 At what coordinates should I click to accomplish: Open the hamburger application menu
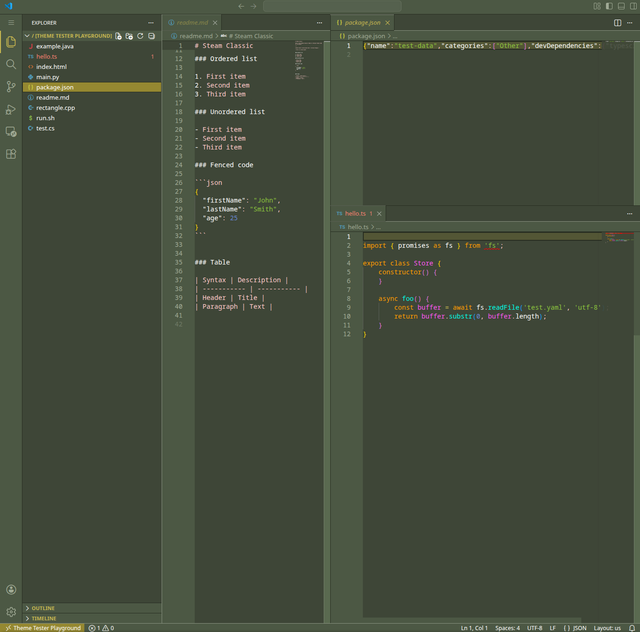[x=11, y=22]
